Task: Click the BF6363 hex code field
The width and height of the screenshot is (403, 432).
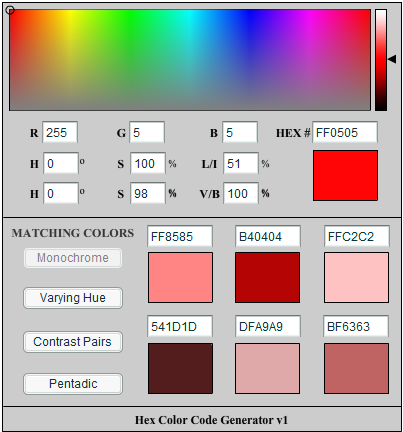Action: (356, 326)
